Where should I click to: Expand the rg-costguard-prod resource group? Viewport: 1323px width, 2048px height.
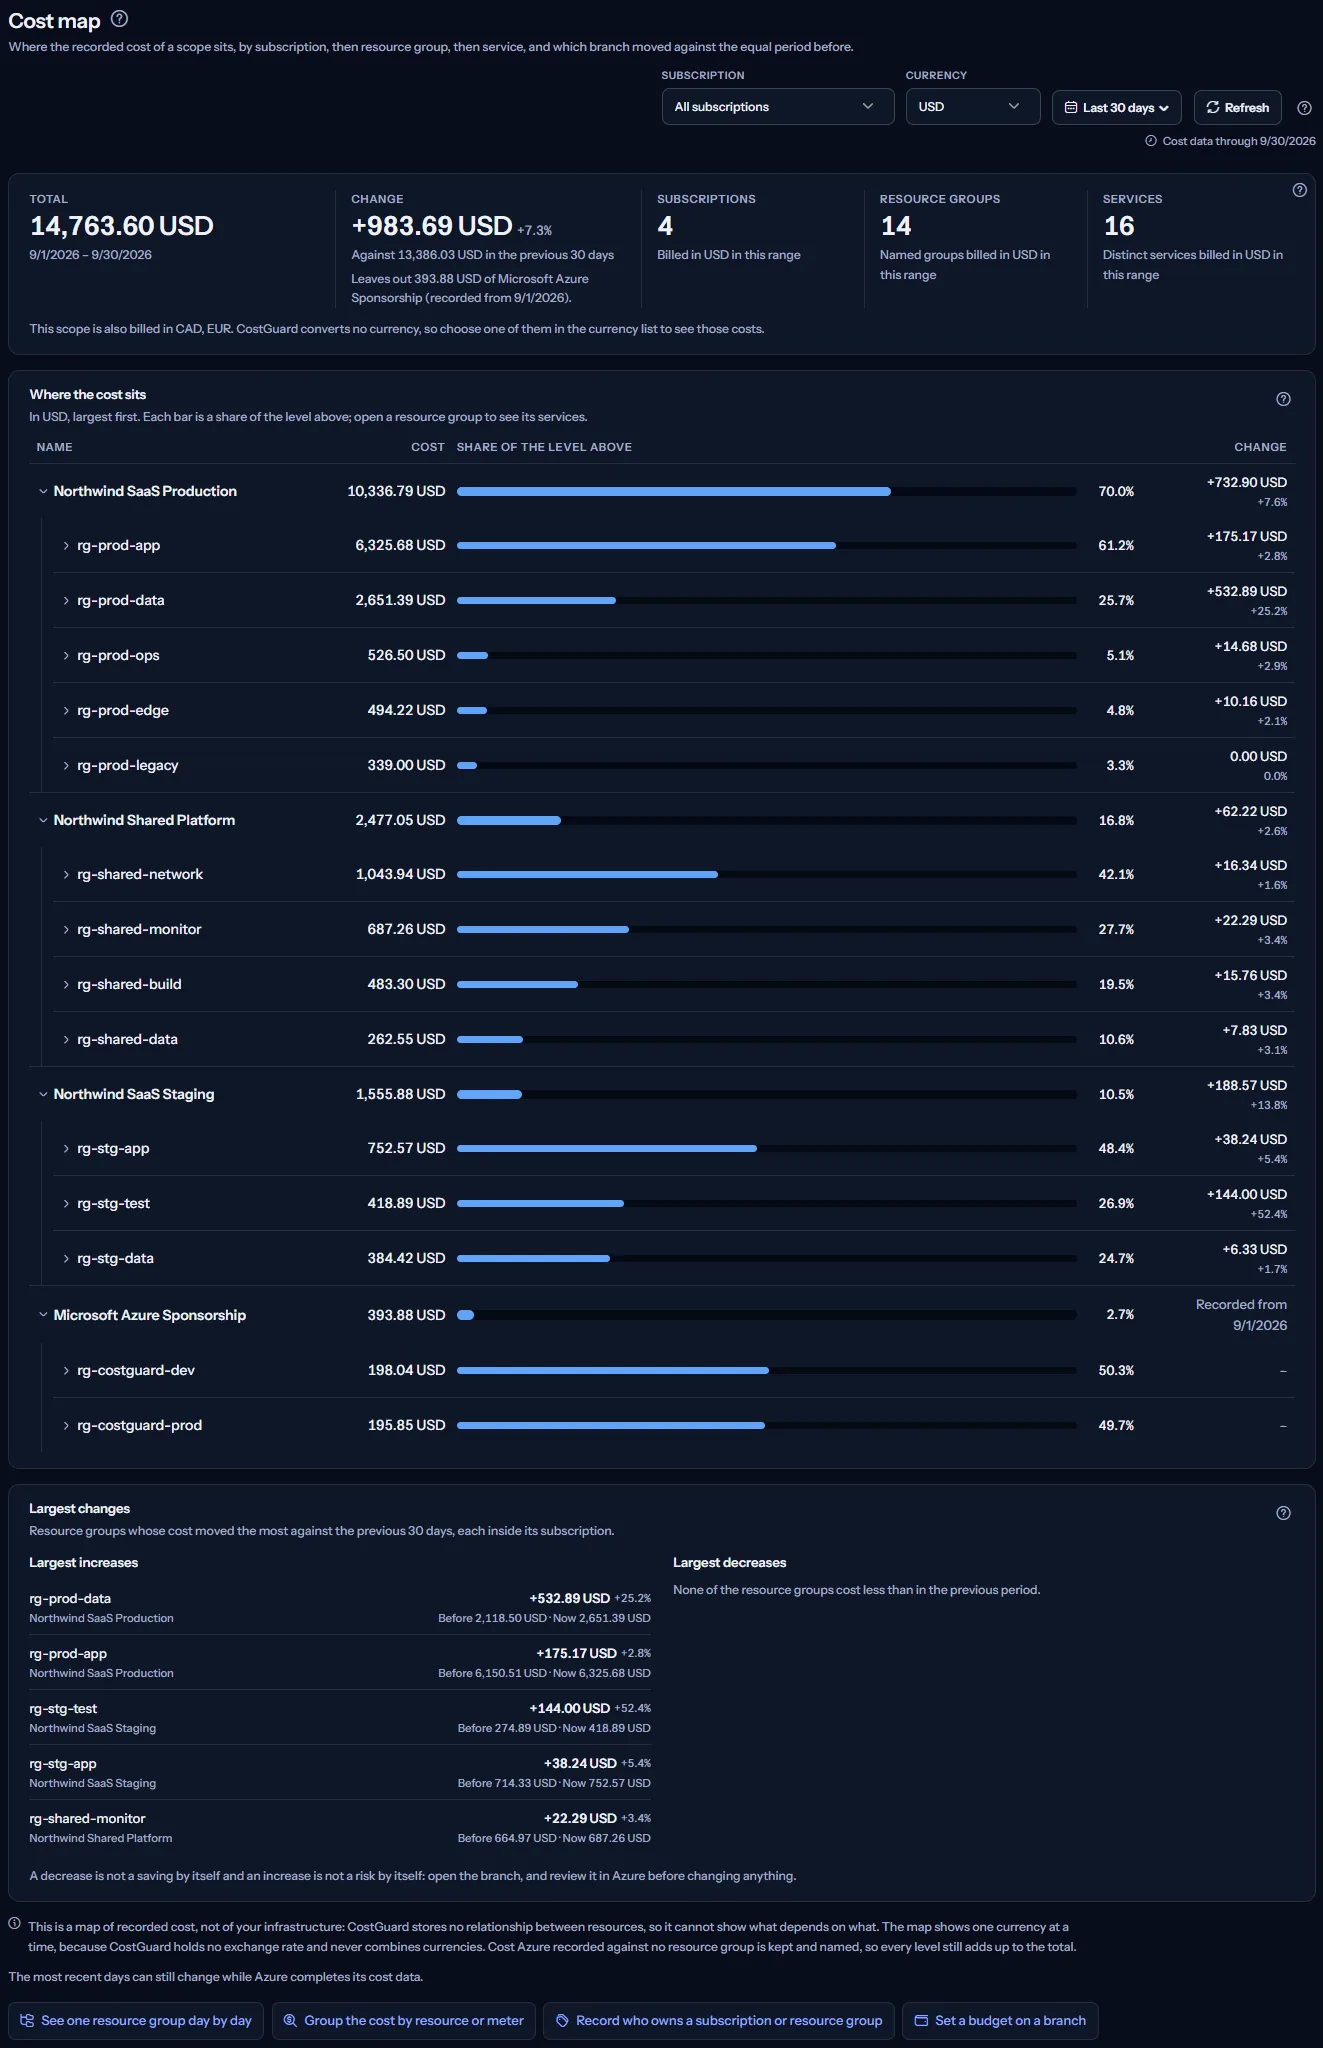coord(66,1426)
